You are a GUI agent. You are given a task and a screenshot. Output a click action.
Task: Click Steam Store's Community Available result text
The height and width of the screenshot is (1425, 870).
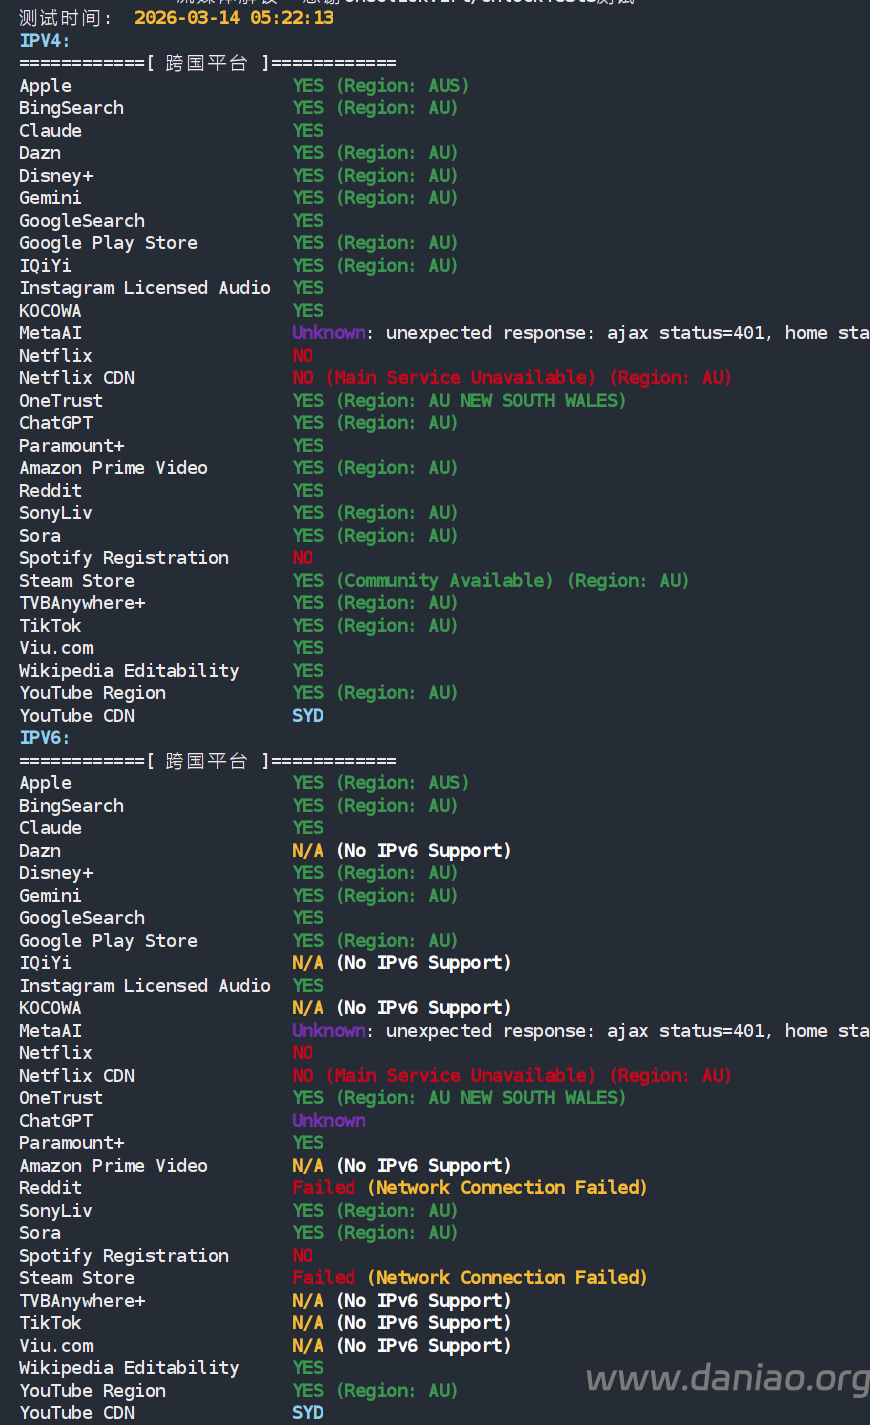[444, 581]
